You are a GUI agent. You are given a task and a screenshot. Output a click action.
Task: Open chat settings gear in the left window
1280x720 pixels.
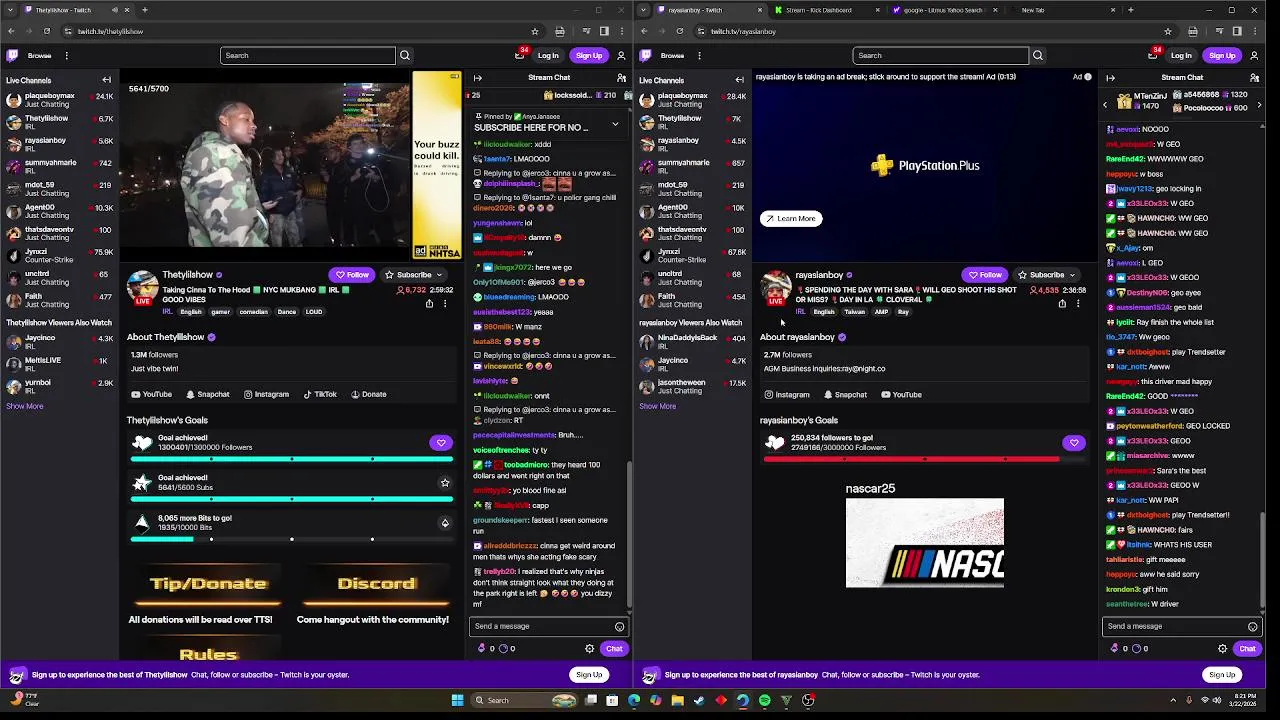point(589,649)
